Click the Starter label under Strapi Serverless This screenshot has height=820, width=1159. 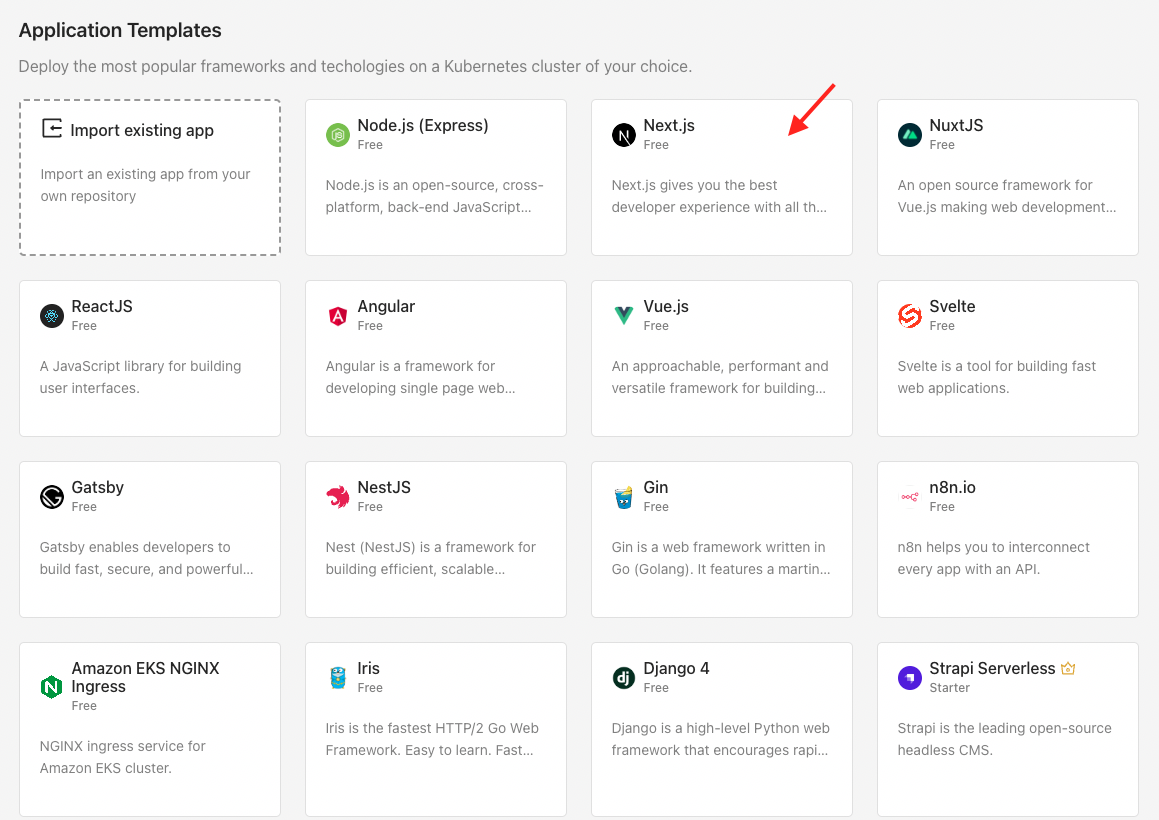pos(950,688)
